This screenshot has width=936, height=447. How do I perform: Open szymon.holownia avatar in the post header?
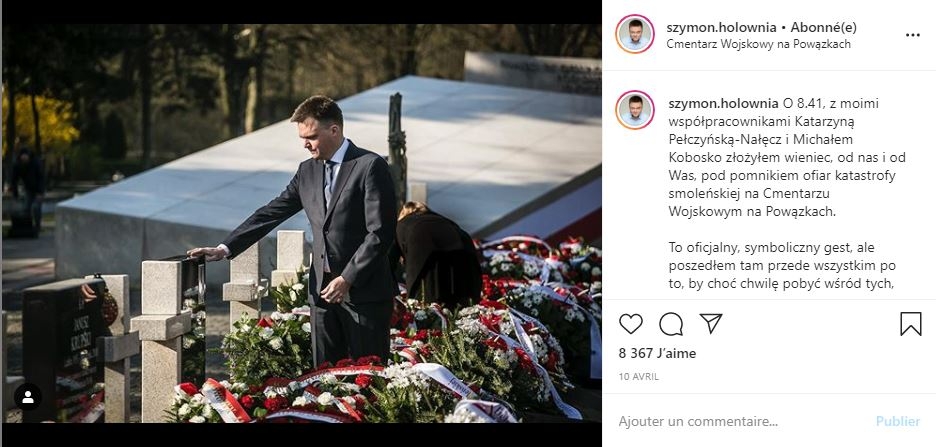pos(635,34)
